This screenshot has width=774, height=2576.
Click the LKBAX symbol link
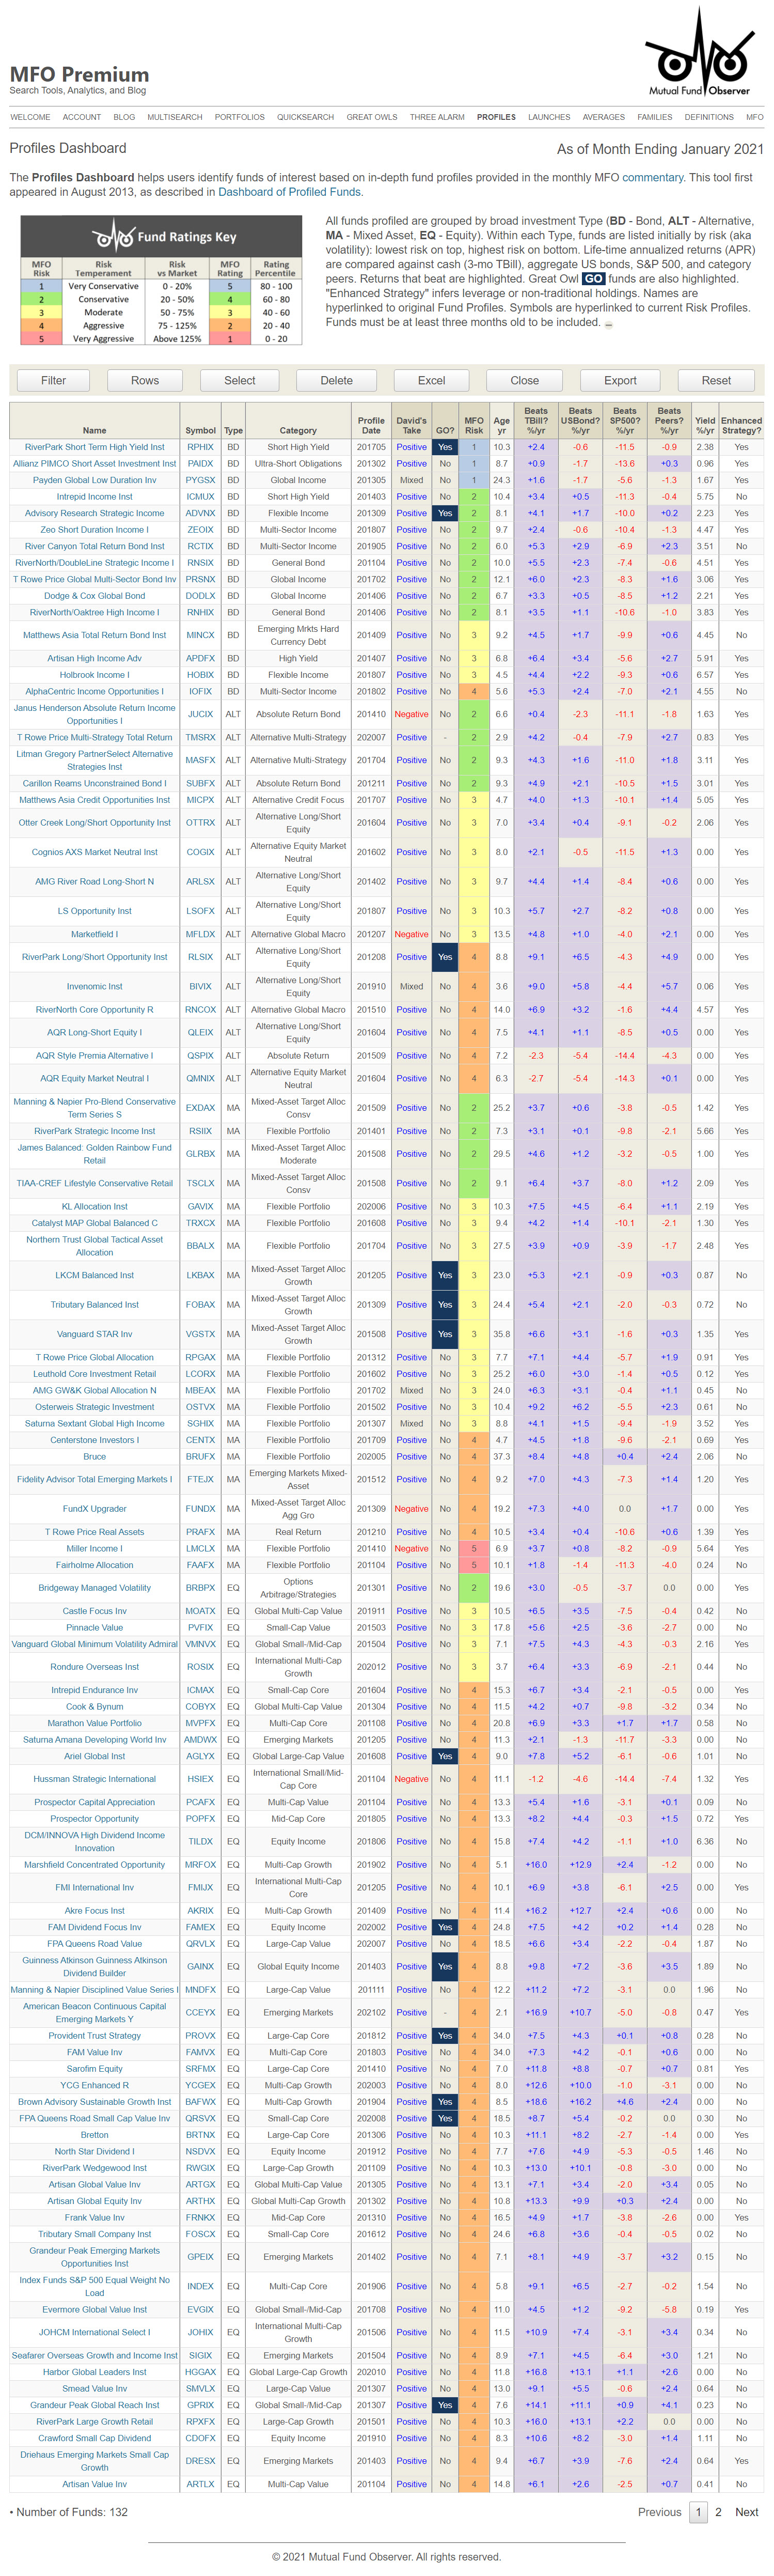click(200, 1275)
